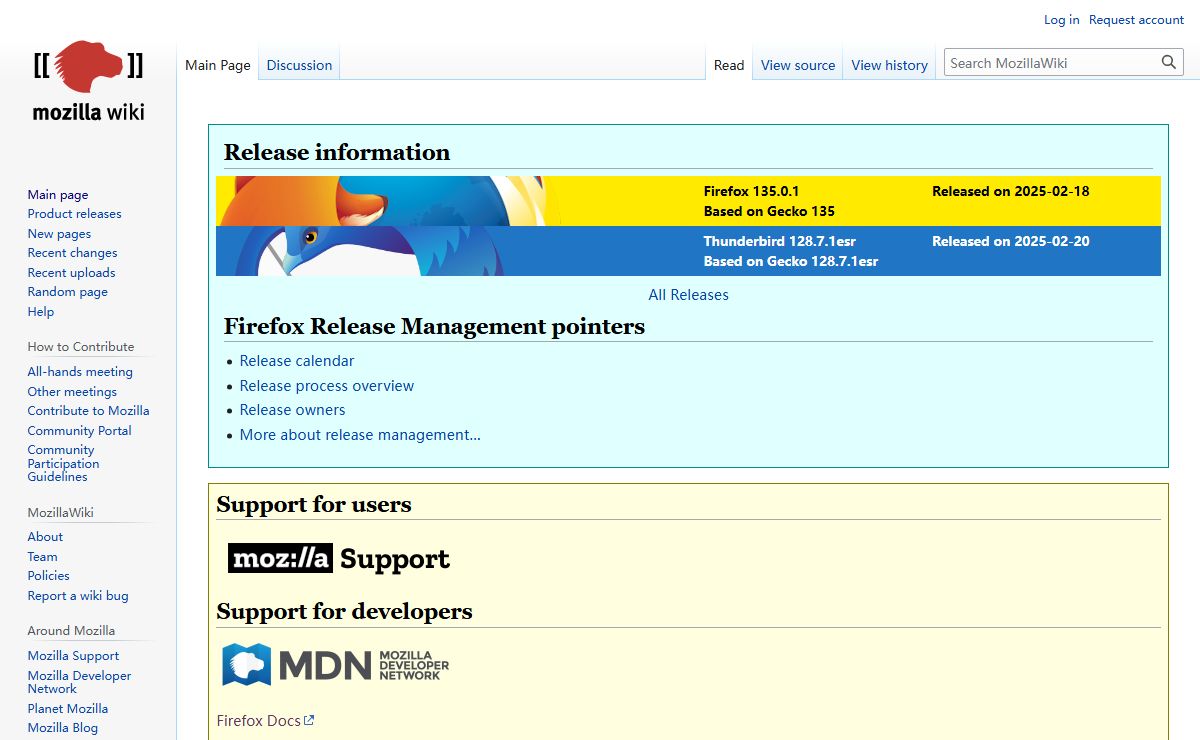1200x740 pixels.
Task: Click How to Contribute sidebar heading
Action: 81,347
